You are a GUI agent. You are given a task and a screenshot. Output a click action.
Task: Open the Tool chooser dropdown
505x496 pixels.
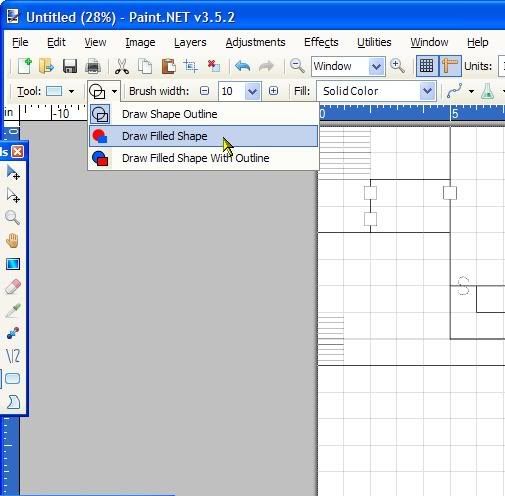pos(60,91)
